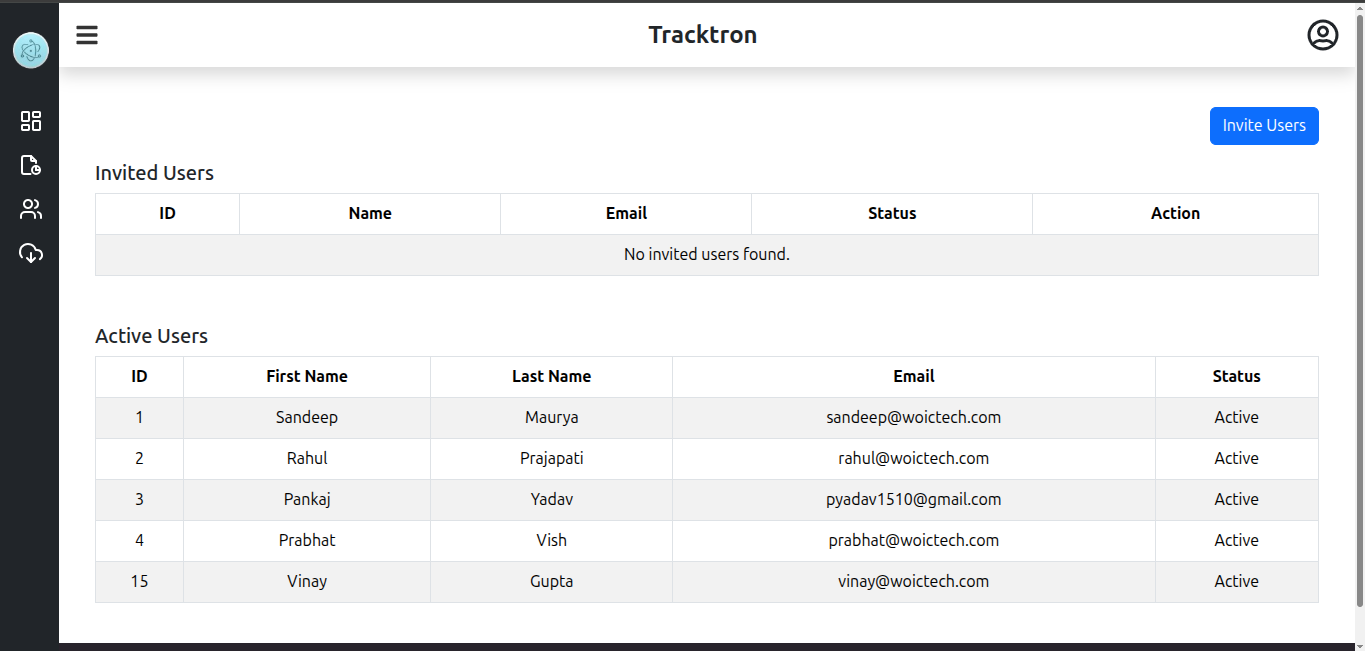
Task: Click the cloud download sidebar icon
Action: point(31,253)
